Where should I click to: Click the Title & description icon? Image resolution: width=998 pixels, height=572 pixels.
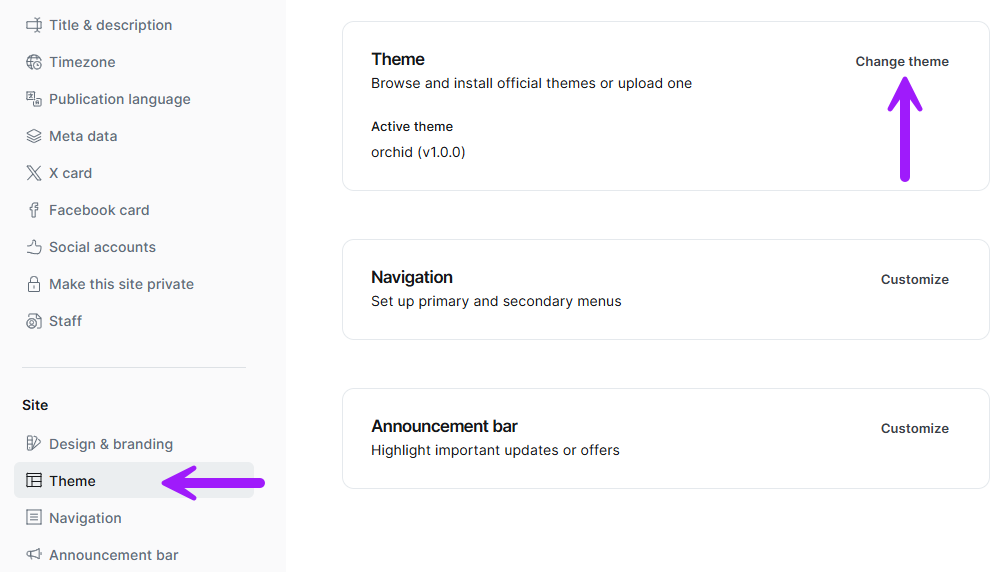pyautogui.click(x=34, y=25)
